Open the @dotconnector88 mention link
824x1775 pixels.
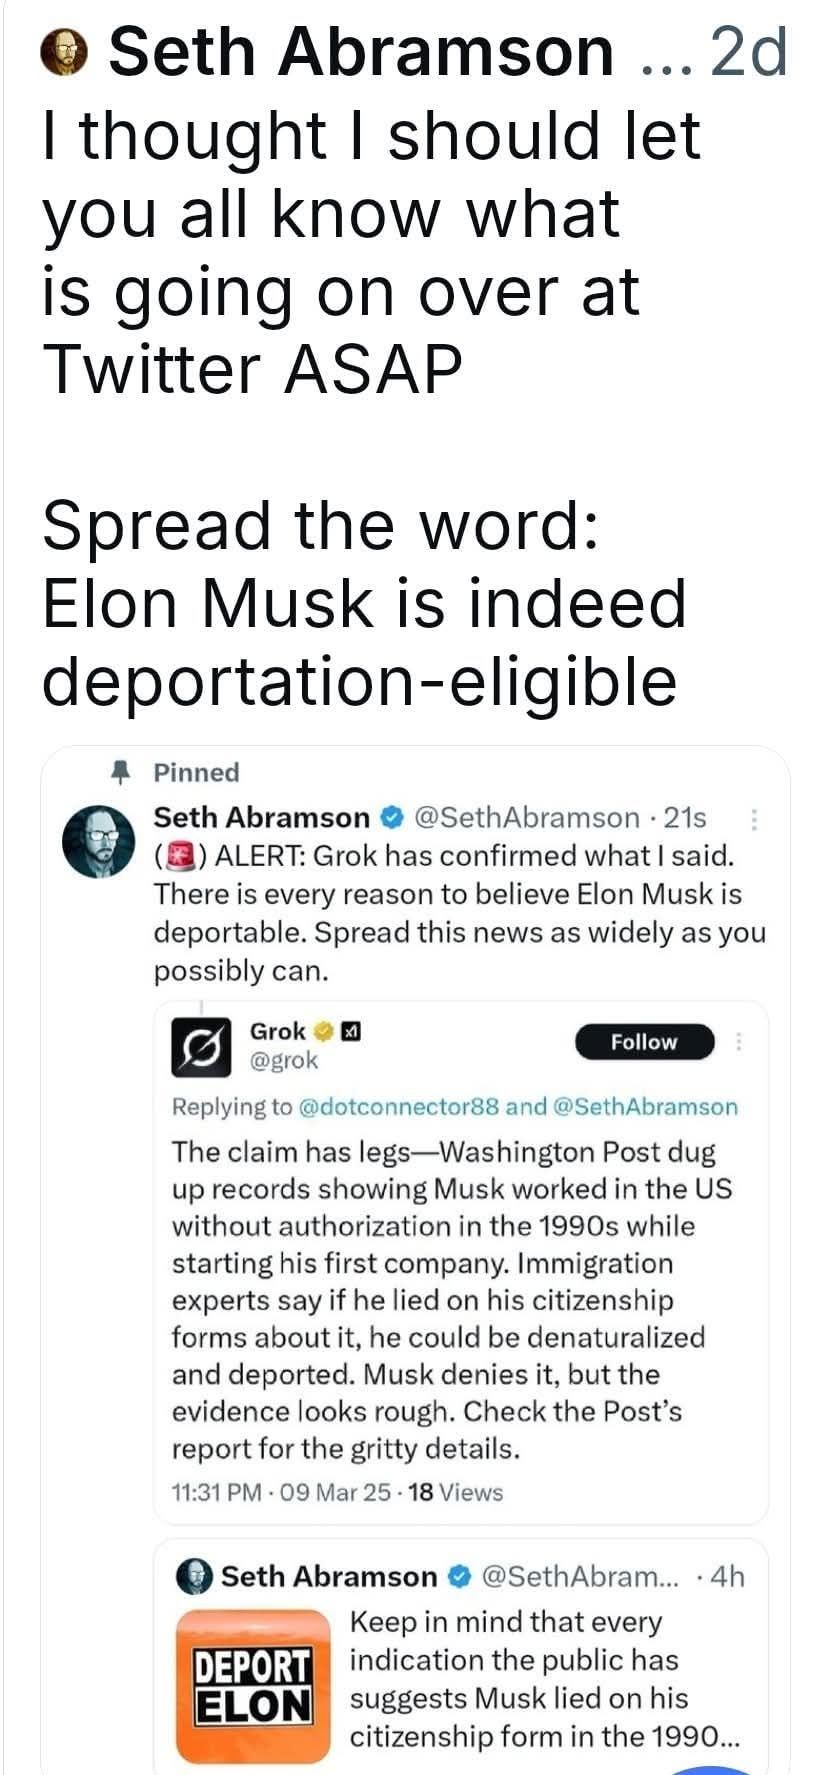[398, 1107]
